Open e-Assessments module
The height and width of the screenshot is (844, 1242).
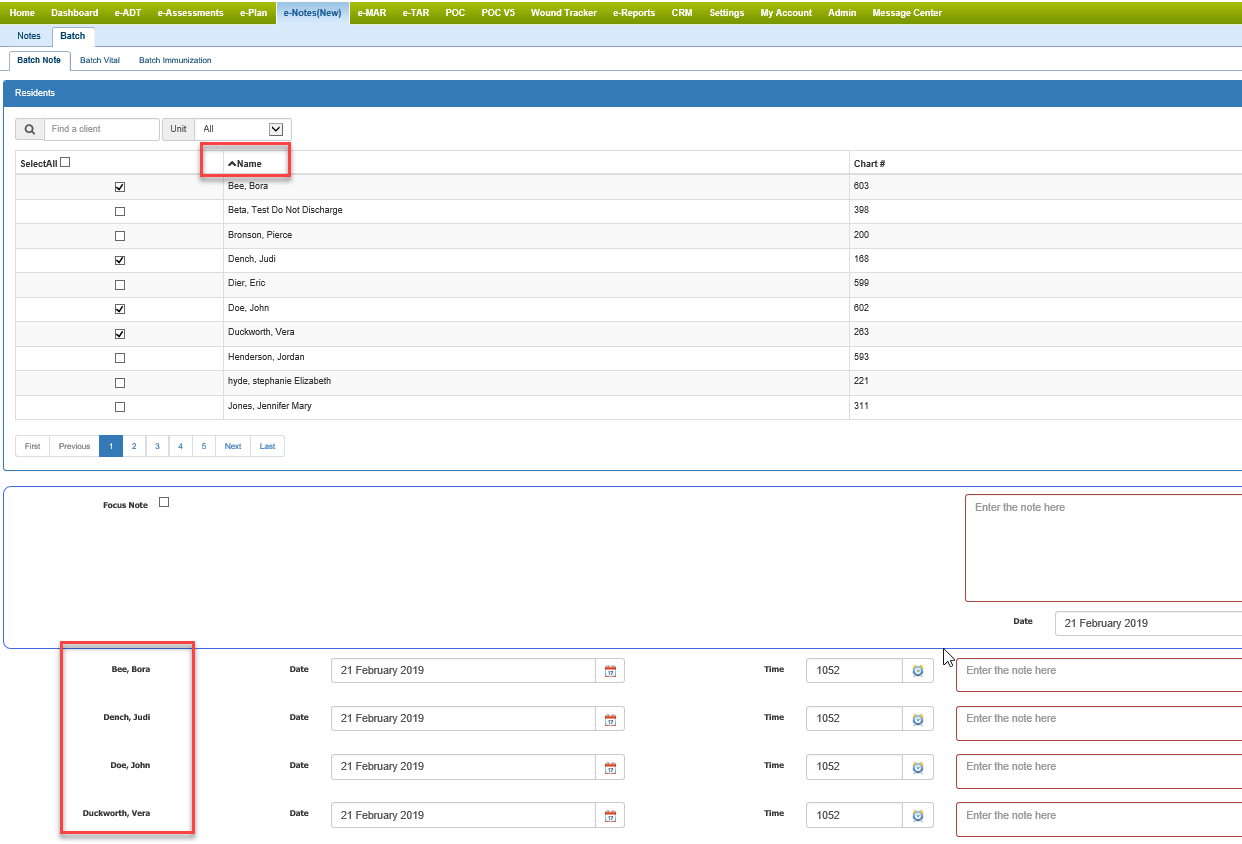[x=190, y=13]
